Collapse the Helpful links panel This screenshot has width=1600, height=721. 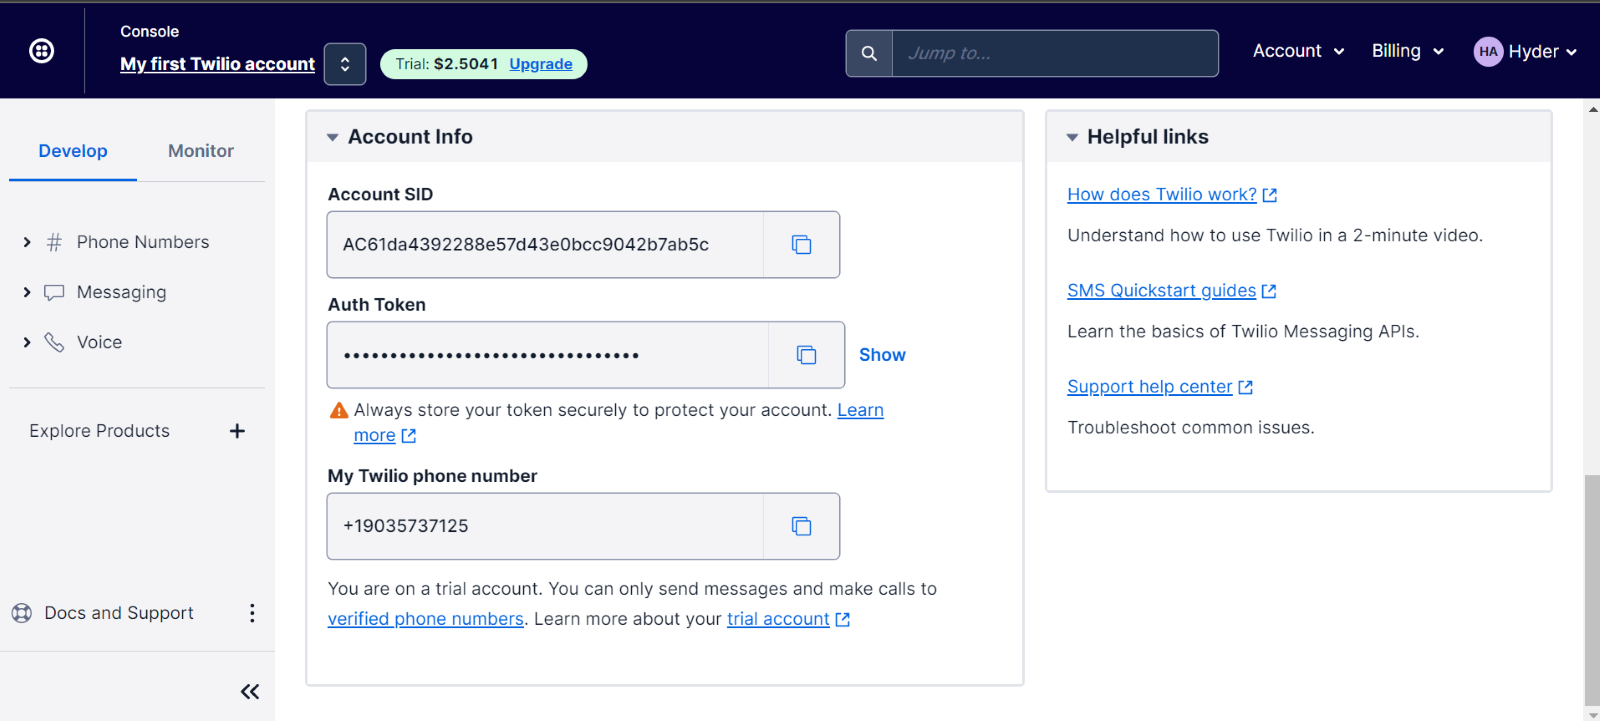pos(1072,137)
